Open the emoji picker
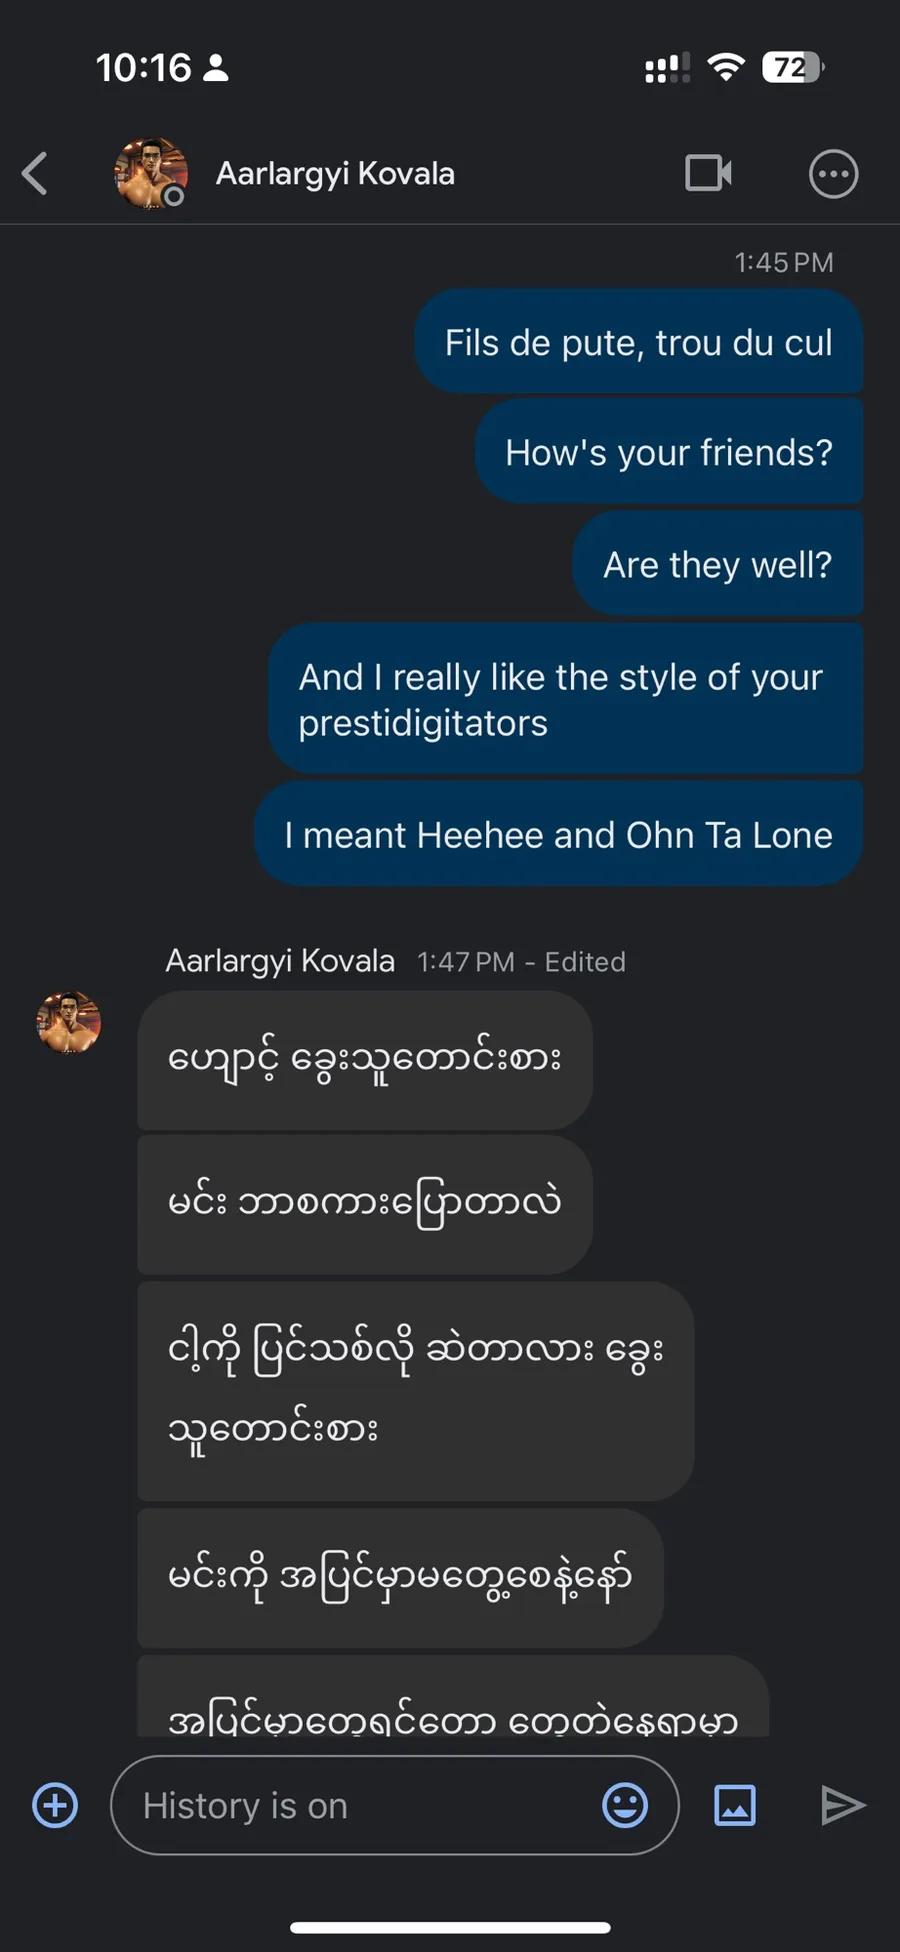This screenshot has height=1952, width=900. 625,1805
